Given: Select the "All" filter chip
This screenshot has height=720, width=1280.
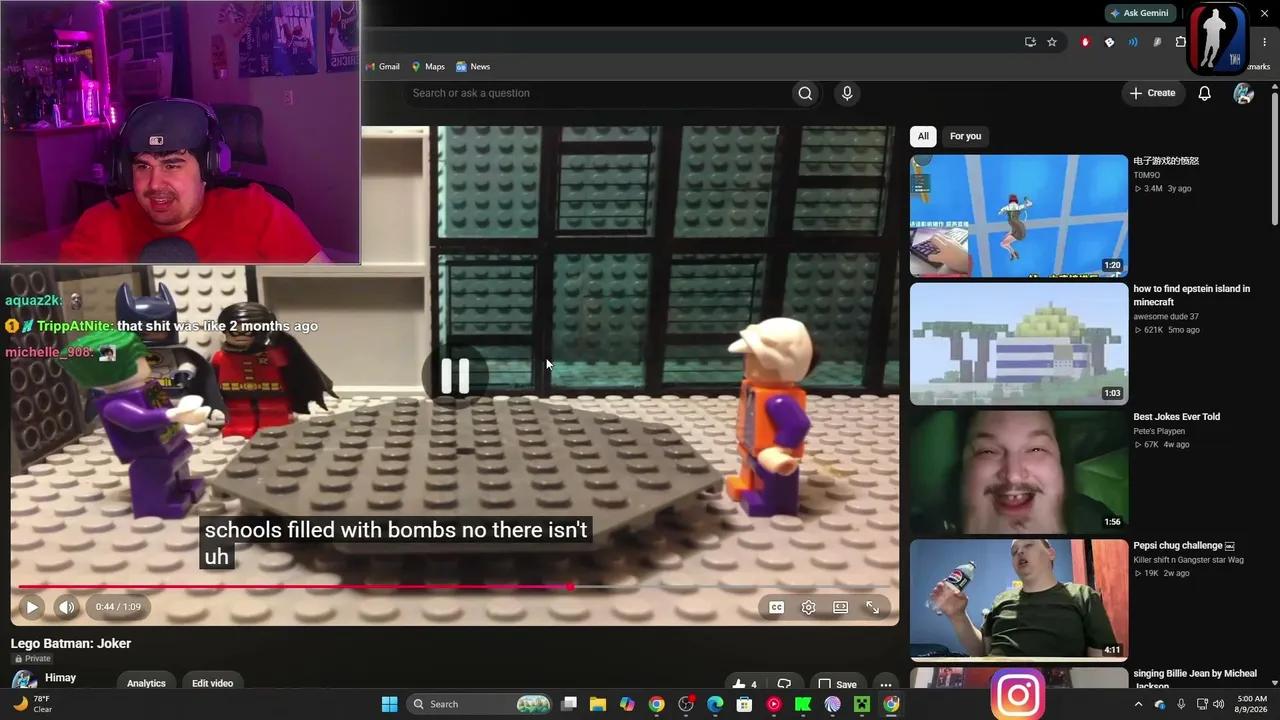Looking at the screenshot, I should coord(923,136).
